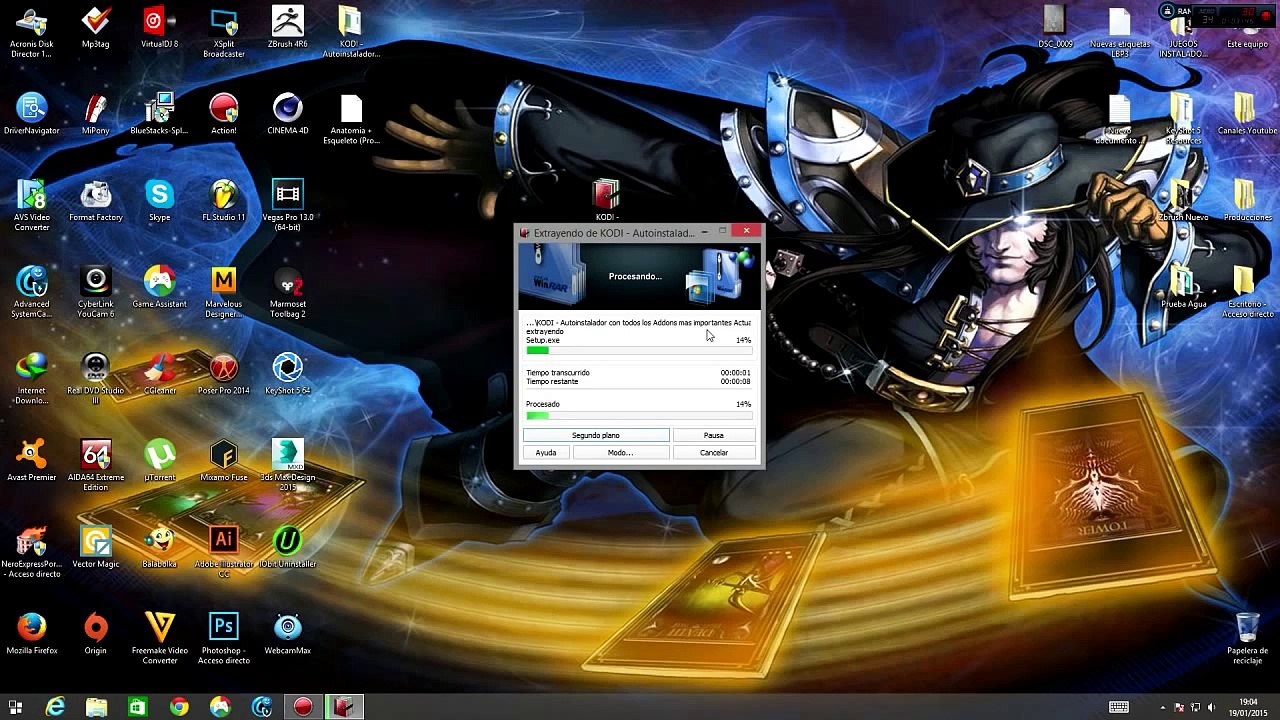Select the Action! desktop icon
Image resolution: width=1280 pixels, height=720 pixels.
224,114
